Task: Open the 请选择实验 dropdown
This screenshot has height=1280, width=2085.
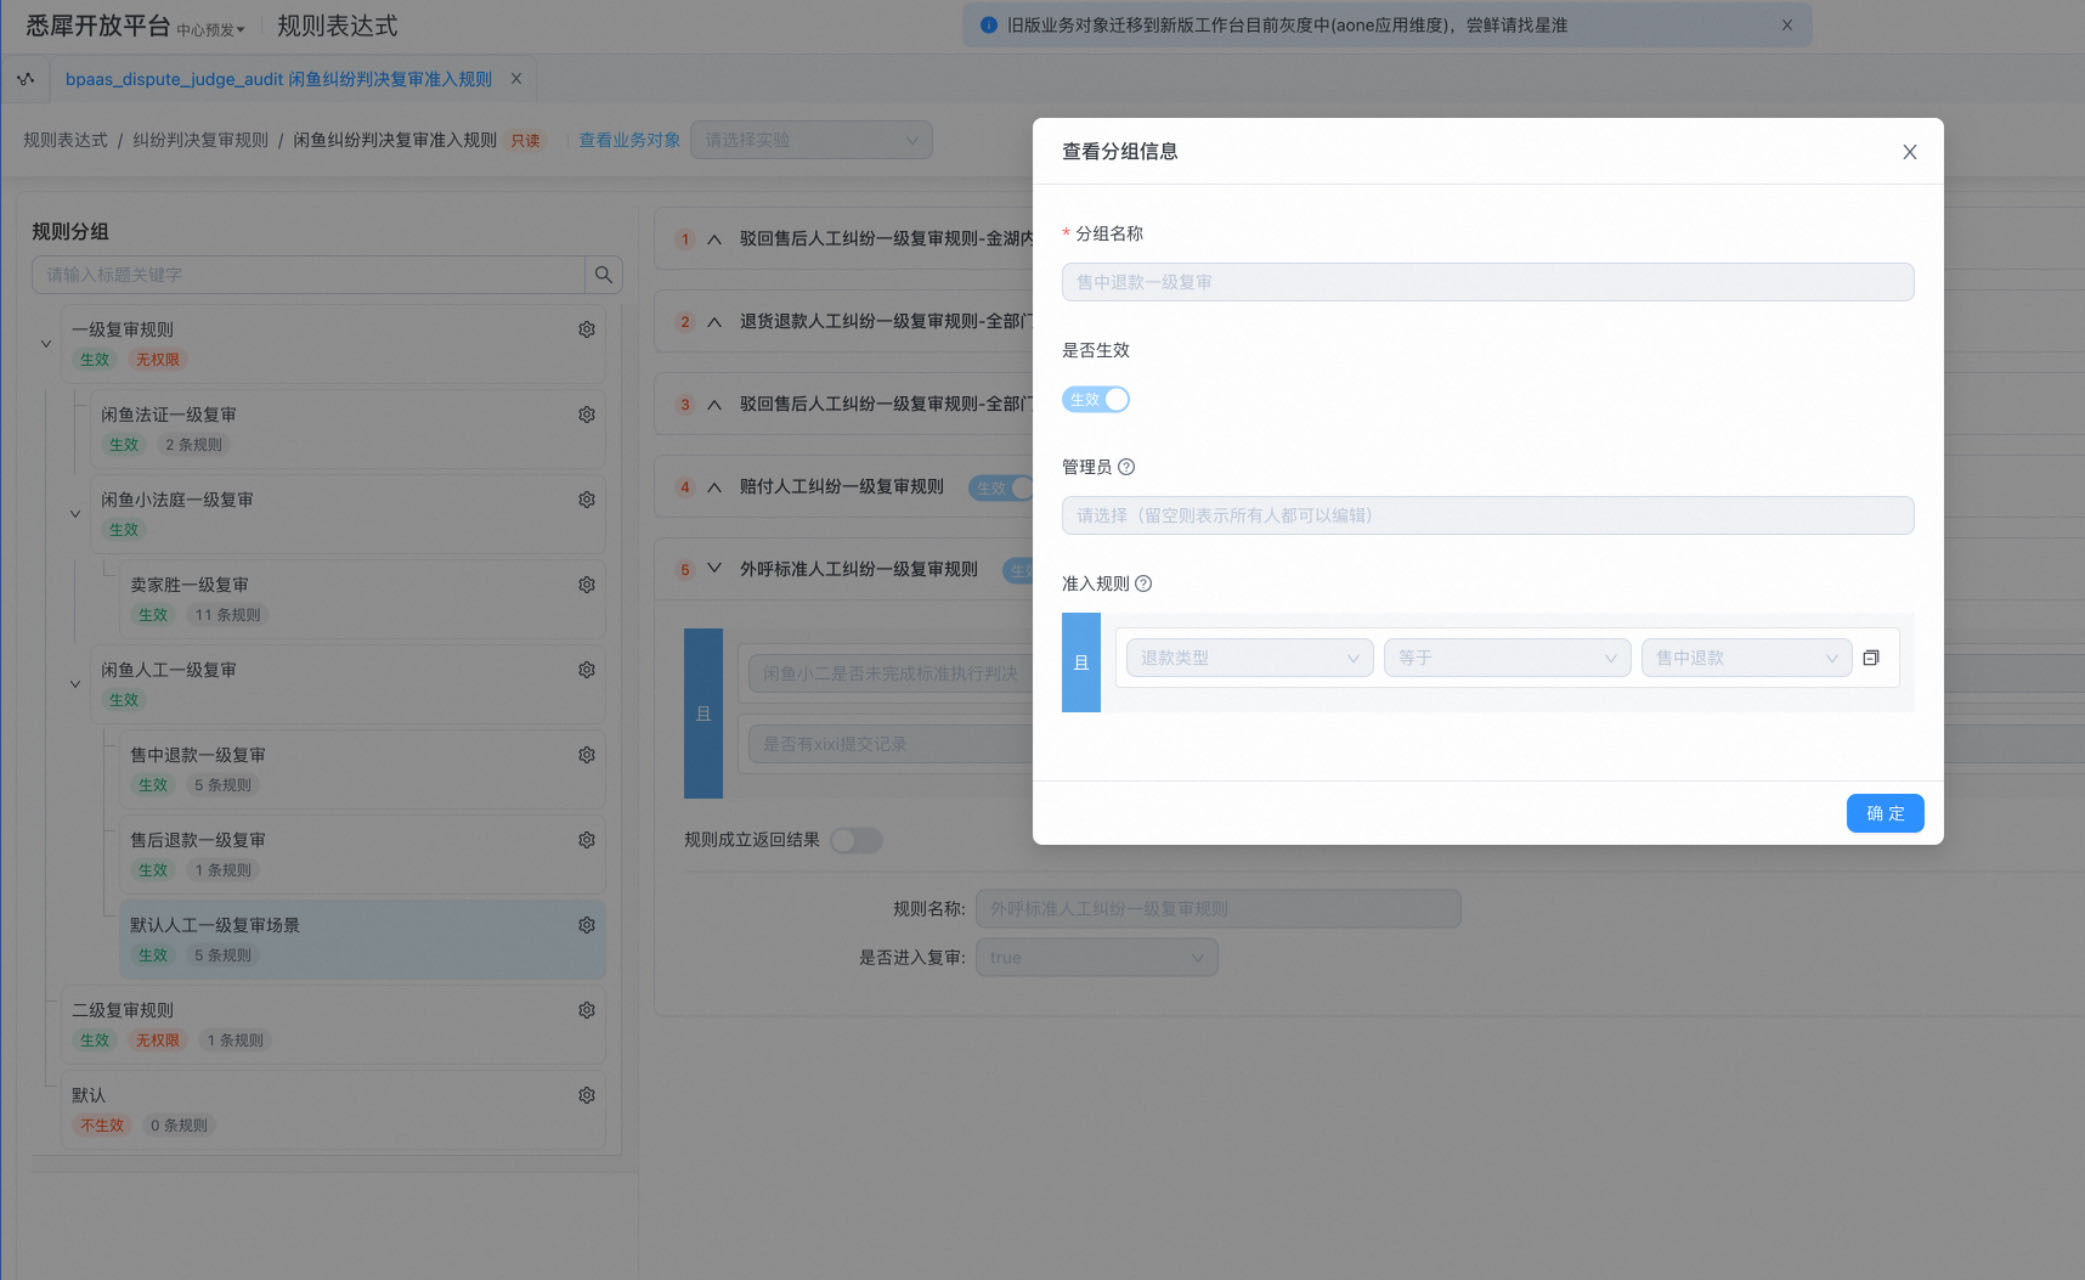Action: point(811,140)
